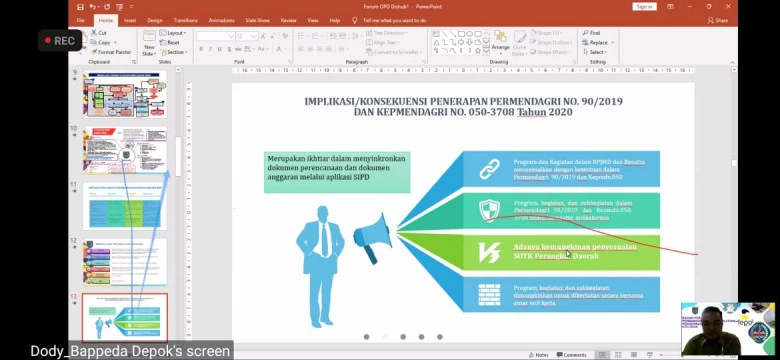Click the Share button

tap(718, 20)
